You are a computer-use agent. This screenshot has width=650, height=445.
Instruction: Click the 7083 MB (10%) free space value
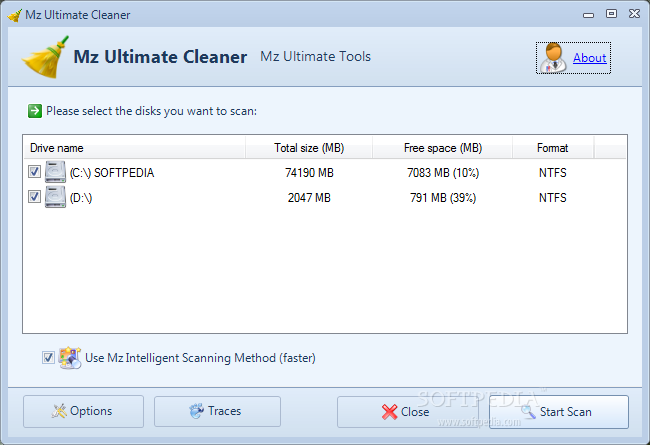[x=443, y=173]
